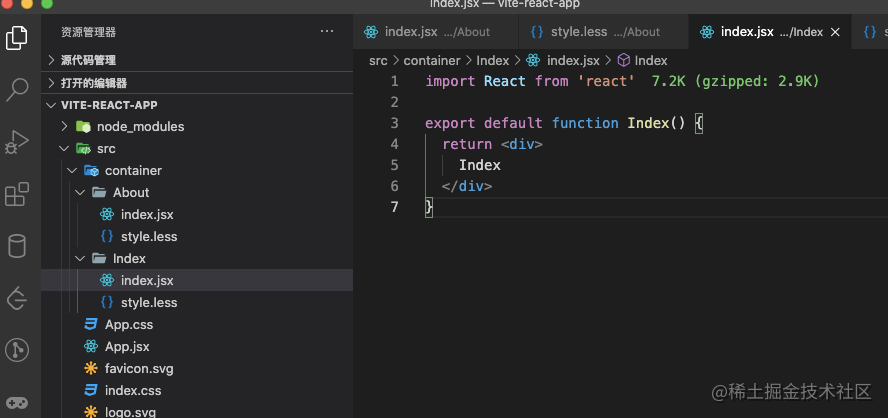This screenshot has width=888, height=418.
Task: Open Run and Debug view
Action: 16,142
